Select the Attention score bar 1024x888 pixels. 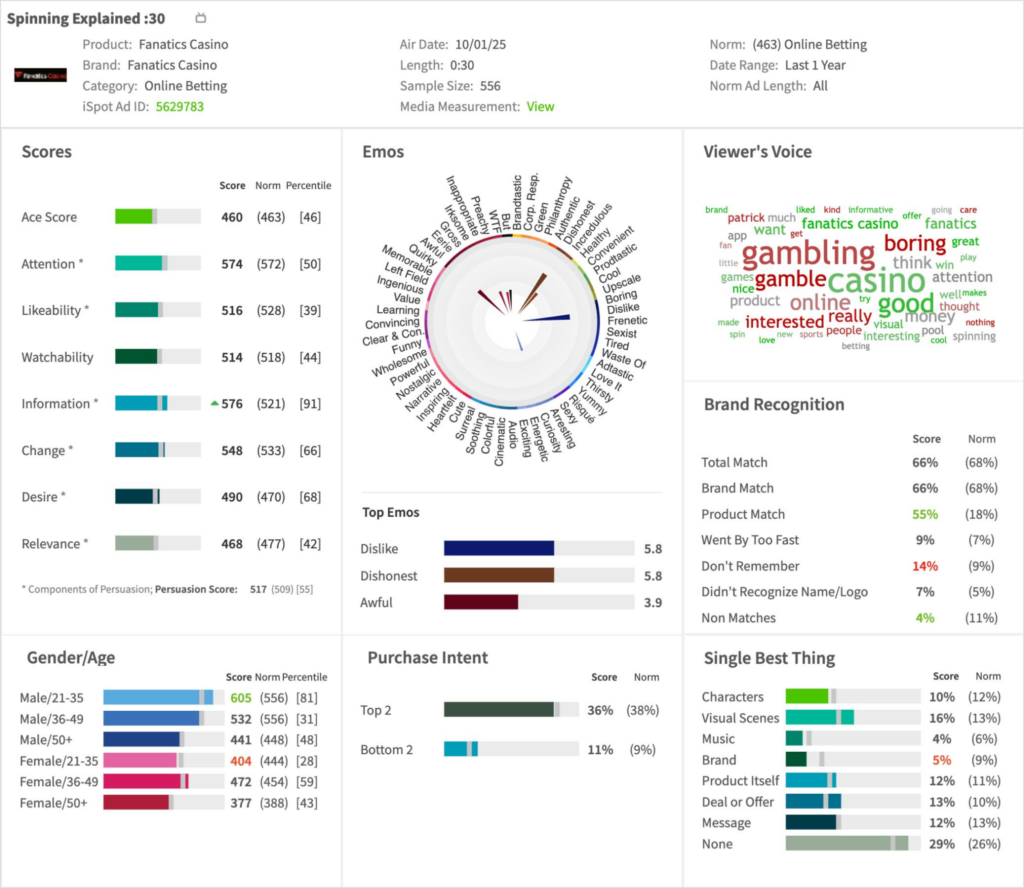pos(139,264)
